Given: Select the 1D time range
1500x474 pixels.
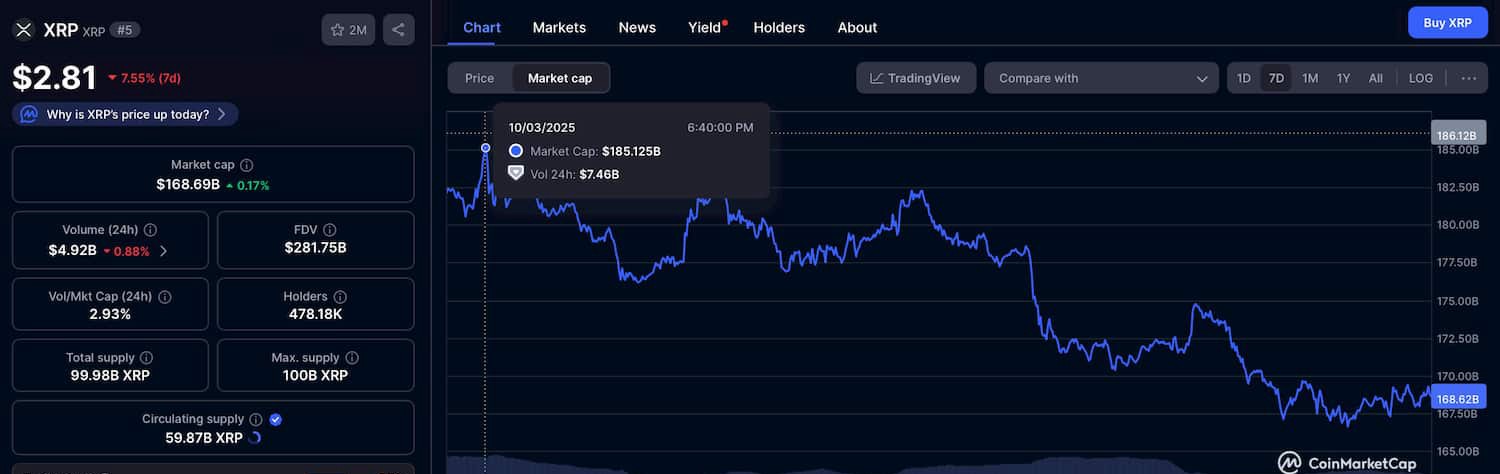Looking at the screenshot, I should [x=1243, y=78].
